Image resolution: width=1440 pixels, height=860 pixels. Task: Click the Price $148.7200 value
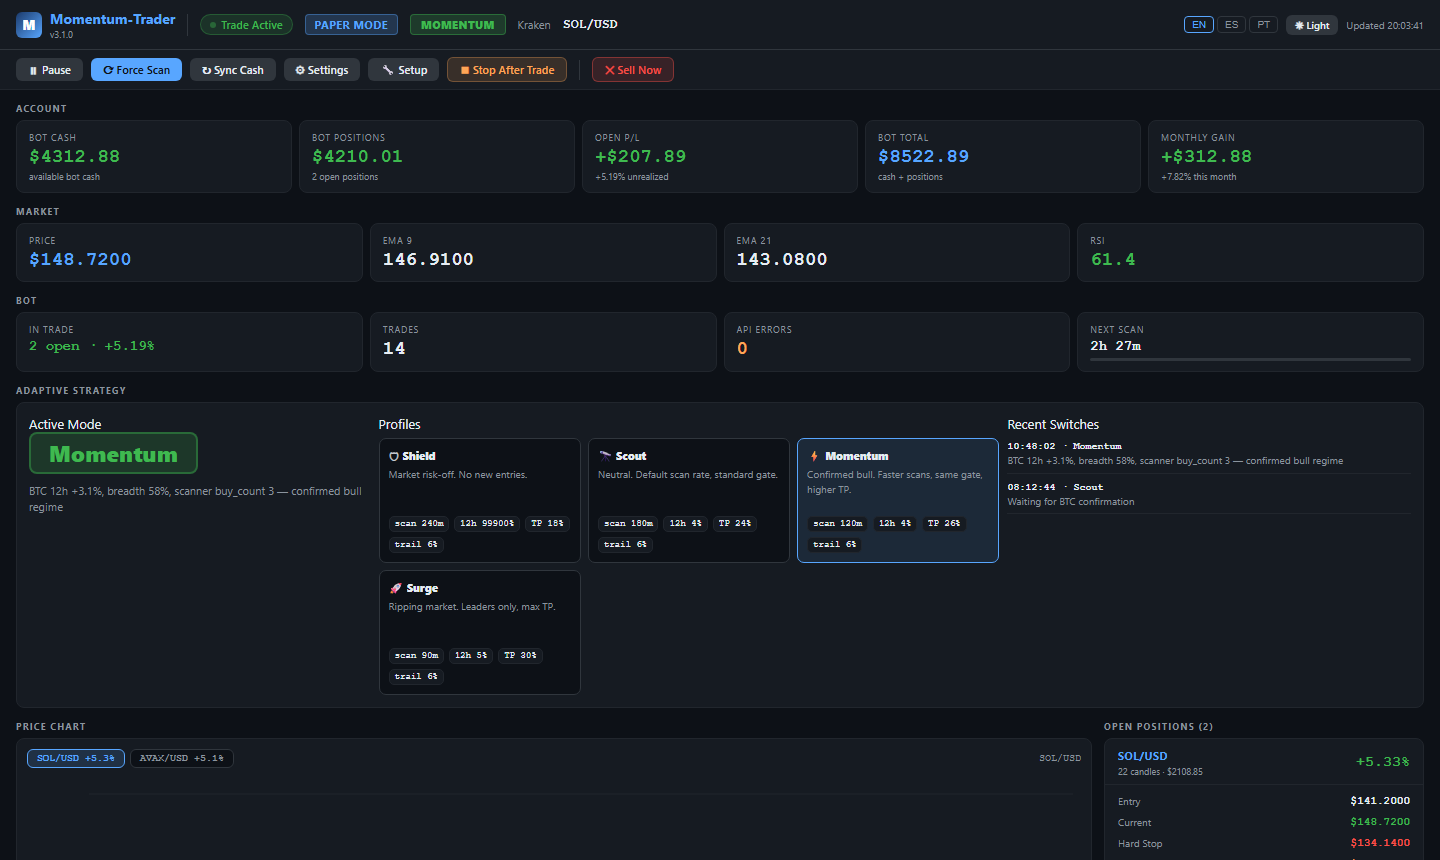coord(80,259)
